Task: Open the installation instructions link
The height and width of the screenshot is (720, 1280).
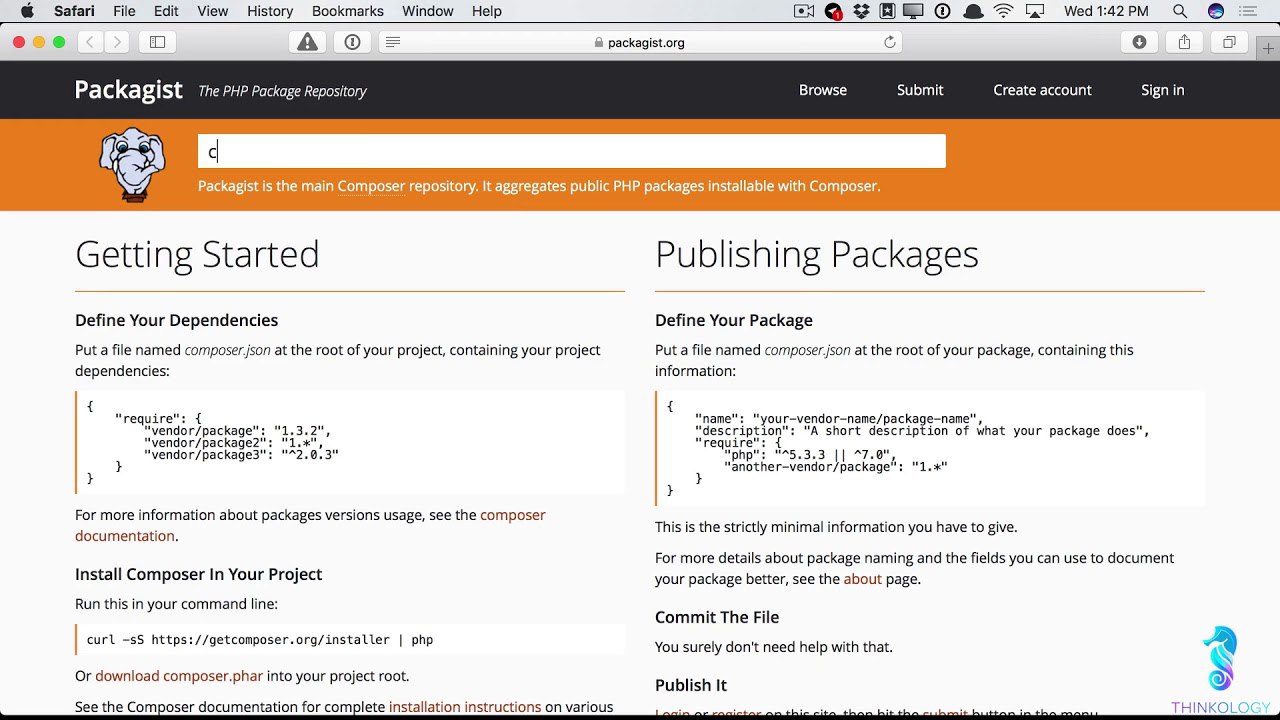Action: pos(465,707)
